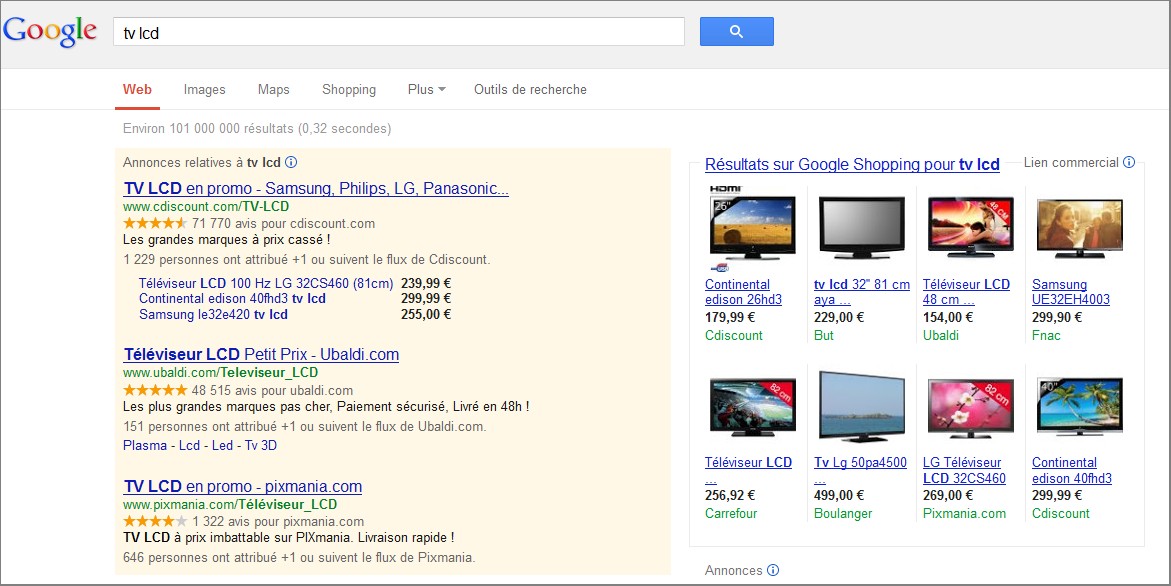Open 'TV LCD en promo - pixmania.com' ad
The image size is (1171, 586).
pyautogui.click(x=243, y=487)
